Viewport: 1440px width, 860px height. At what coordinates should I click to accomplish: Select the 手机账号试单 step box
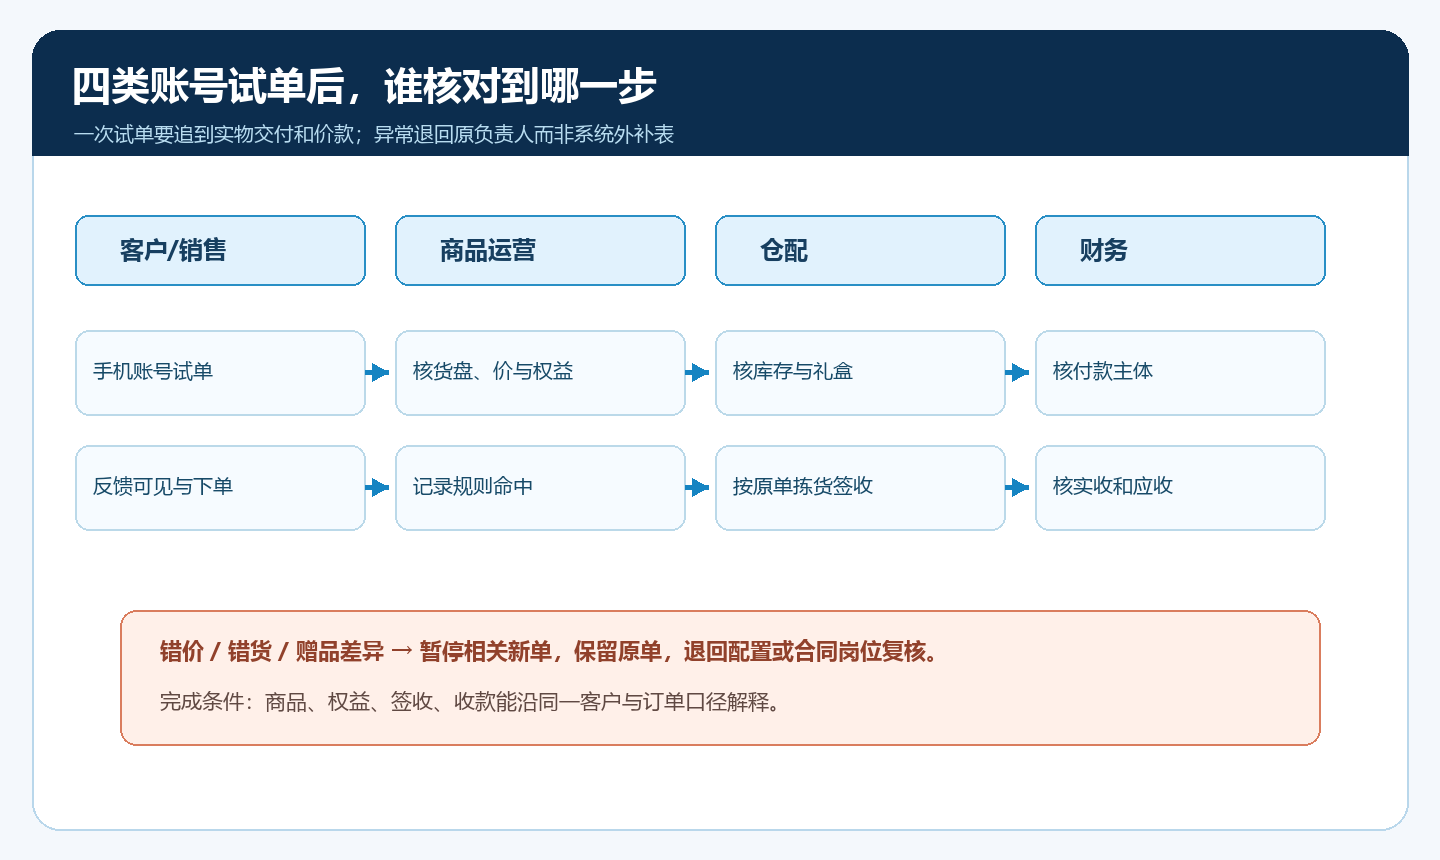click(x=220, y=373)
